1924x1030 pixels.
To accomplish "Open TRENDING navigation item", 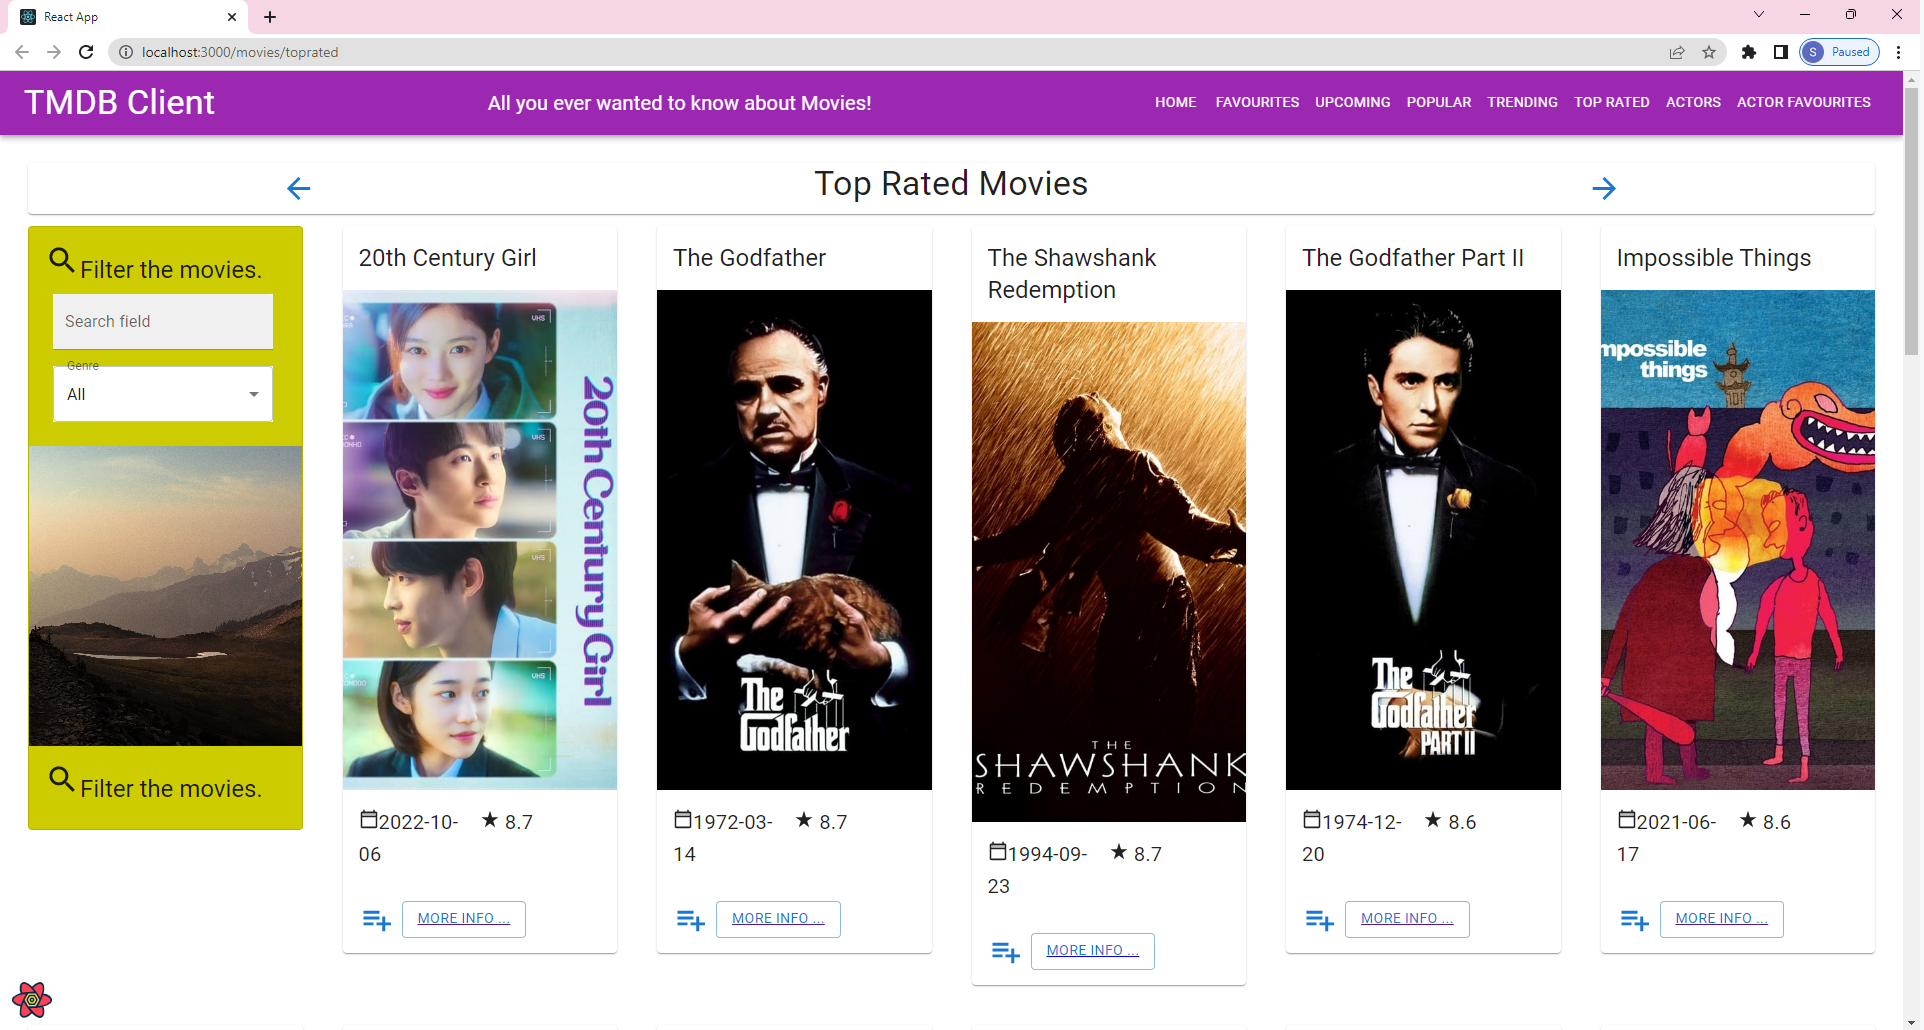I will [1522, 102].
